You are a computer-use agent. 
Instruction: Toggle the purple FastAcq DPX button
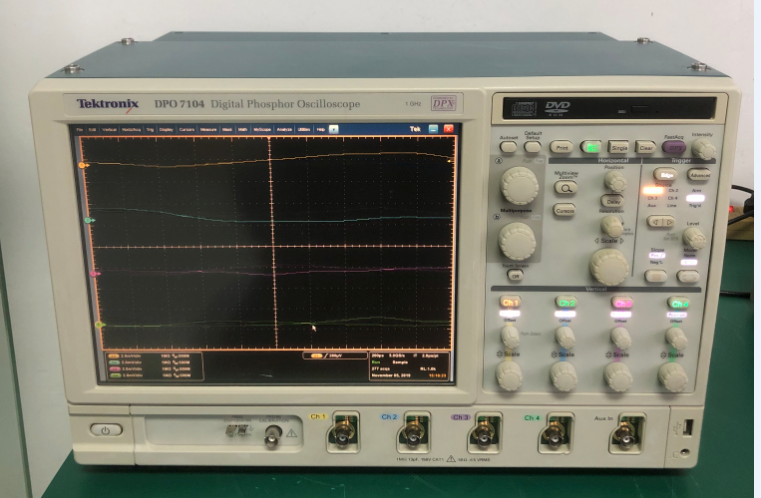[x=674, y=148]
